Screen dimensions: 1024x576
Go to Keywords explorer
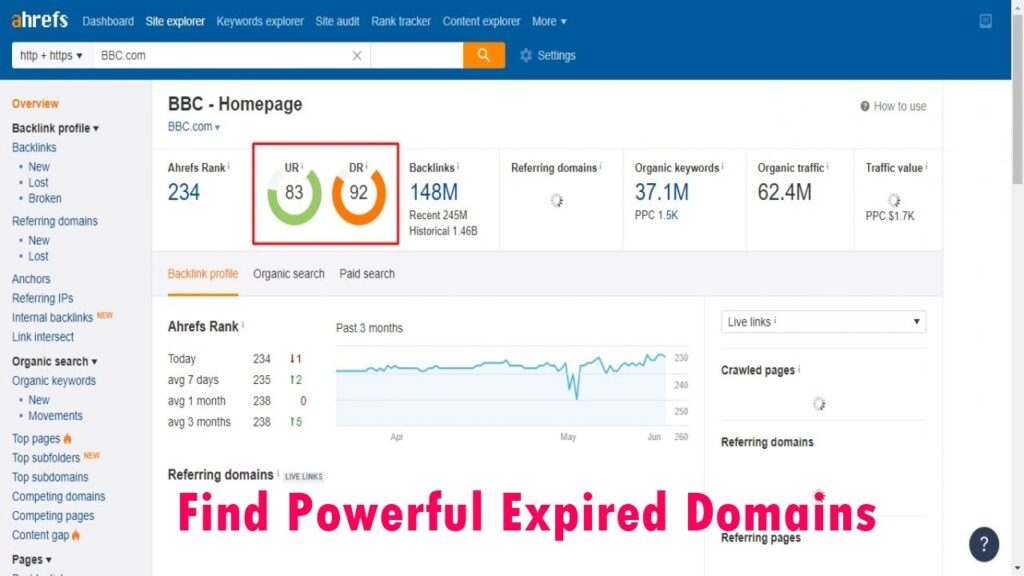click(260, 22)
